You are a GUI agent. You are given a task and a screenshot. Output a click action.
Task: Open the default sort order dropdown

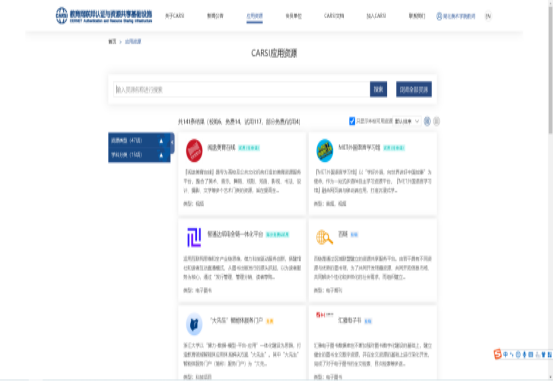(x=407, y=121)
